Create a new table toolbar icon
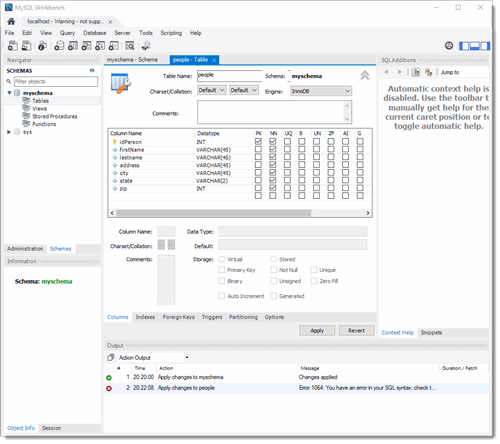The image size is (500, 444). coord(73,46)
